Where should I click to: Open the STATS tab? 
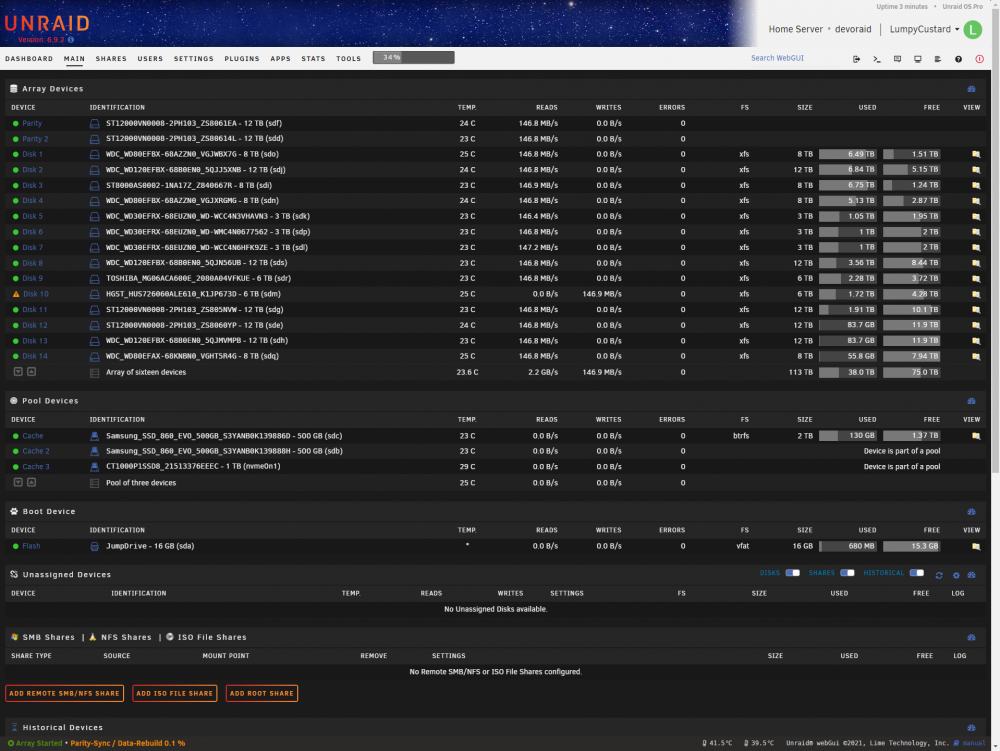(313, 59)
